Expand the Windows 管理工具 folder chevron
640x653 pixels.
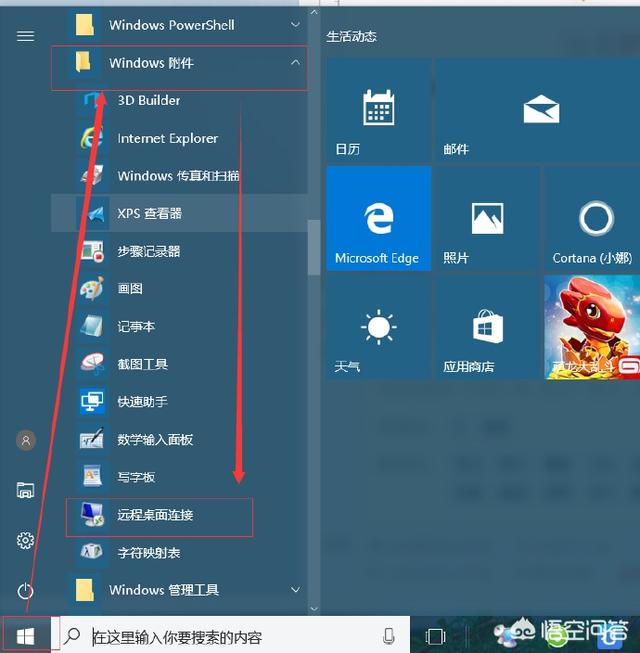click(x=295, y=590)
